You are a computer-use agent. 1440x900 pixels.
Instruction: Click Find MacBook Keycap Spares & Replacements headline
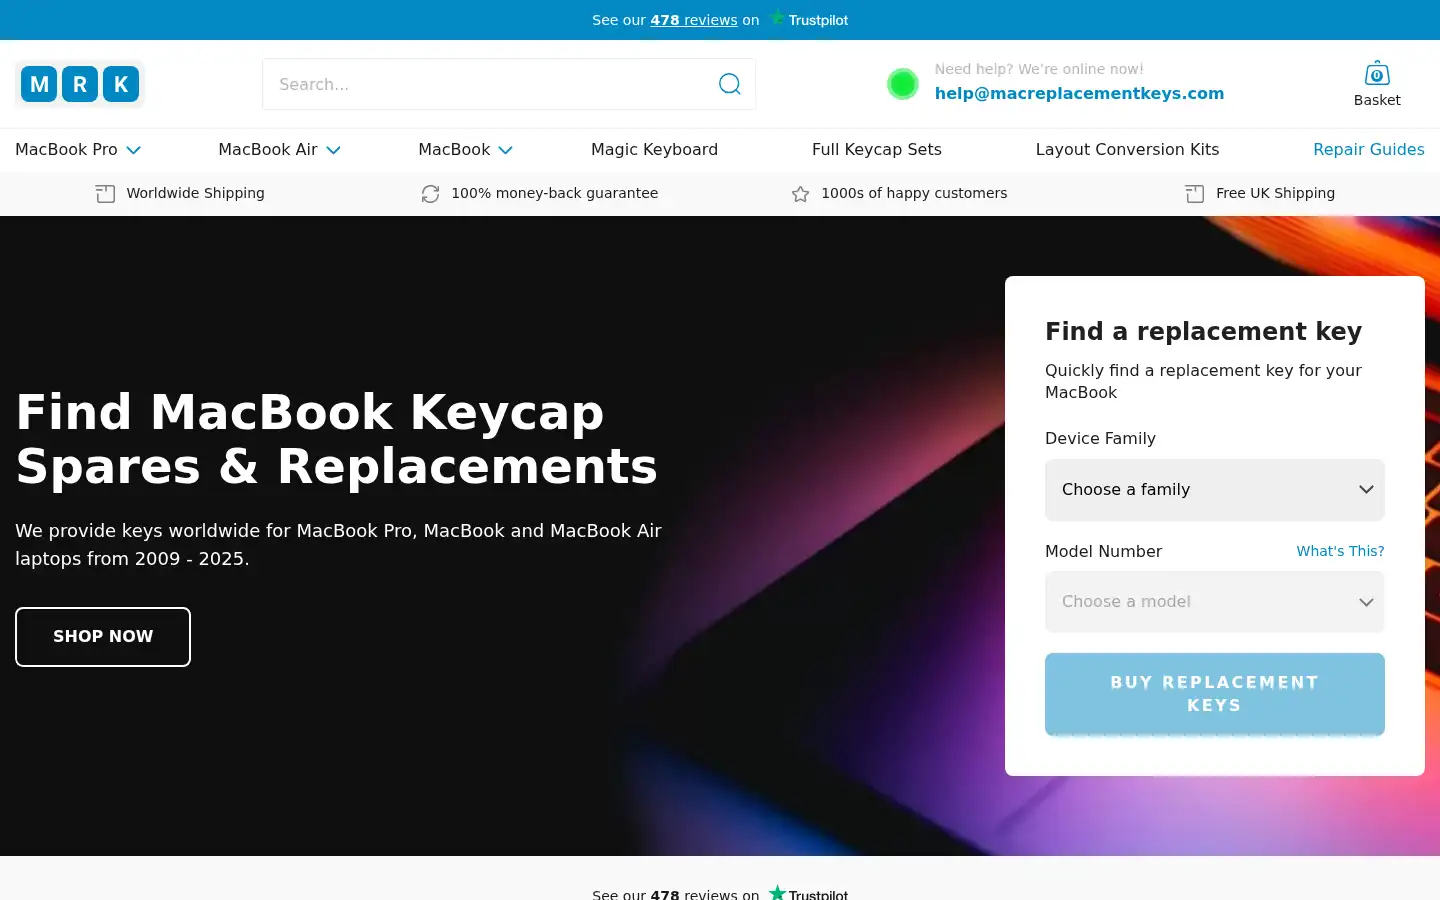[x=337, y=439]
